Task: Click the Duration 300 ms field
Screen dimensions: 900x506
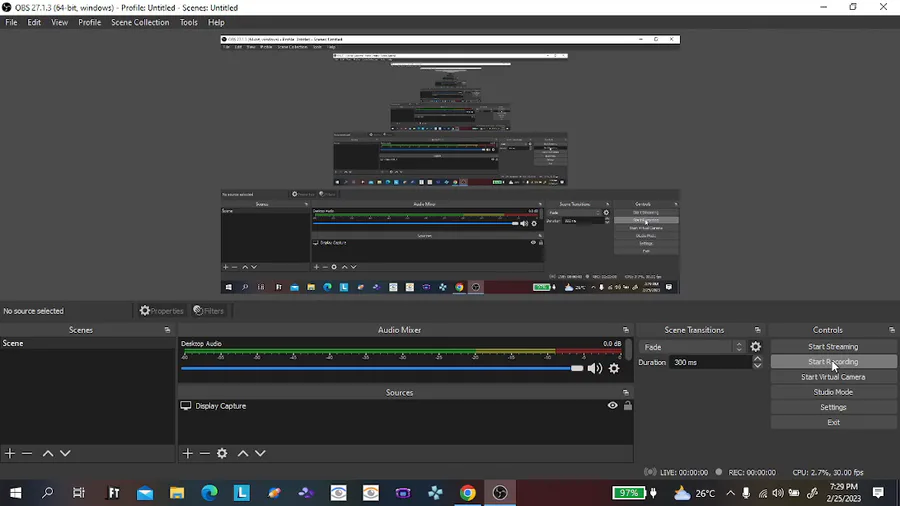Action: [x=710, y=363]
